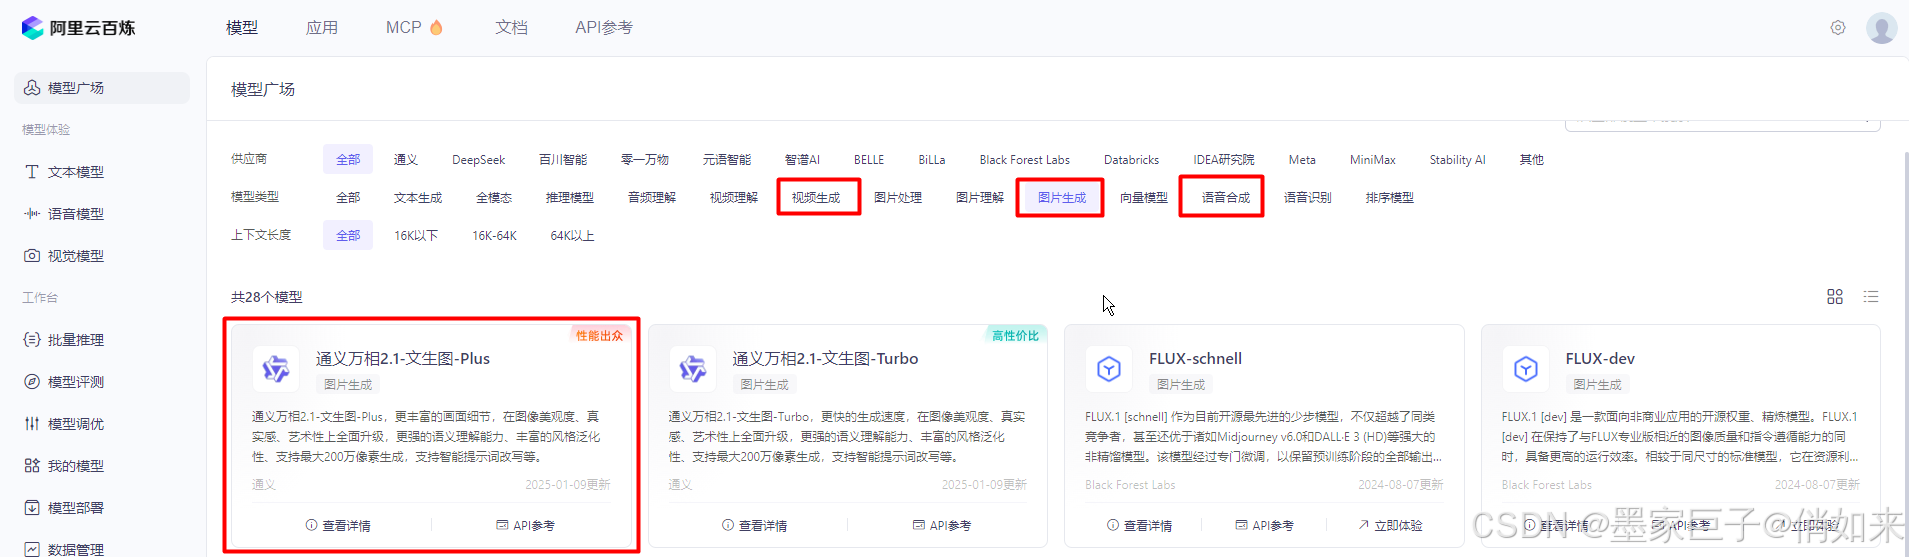The height and width of the screenshot is (557, 1909).
Task: Select model type 文本生成
Action: [x=418, y=198]
